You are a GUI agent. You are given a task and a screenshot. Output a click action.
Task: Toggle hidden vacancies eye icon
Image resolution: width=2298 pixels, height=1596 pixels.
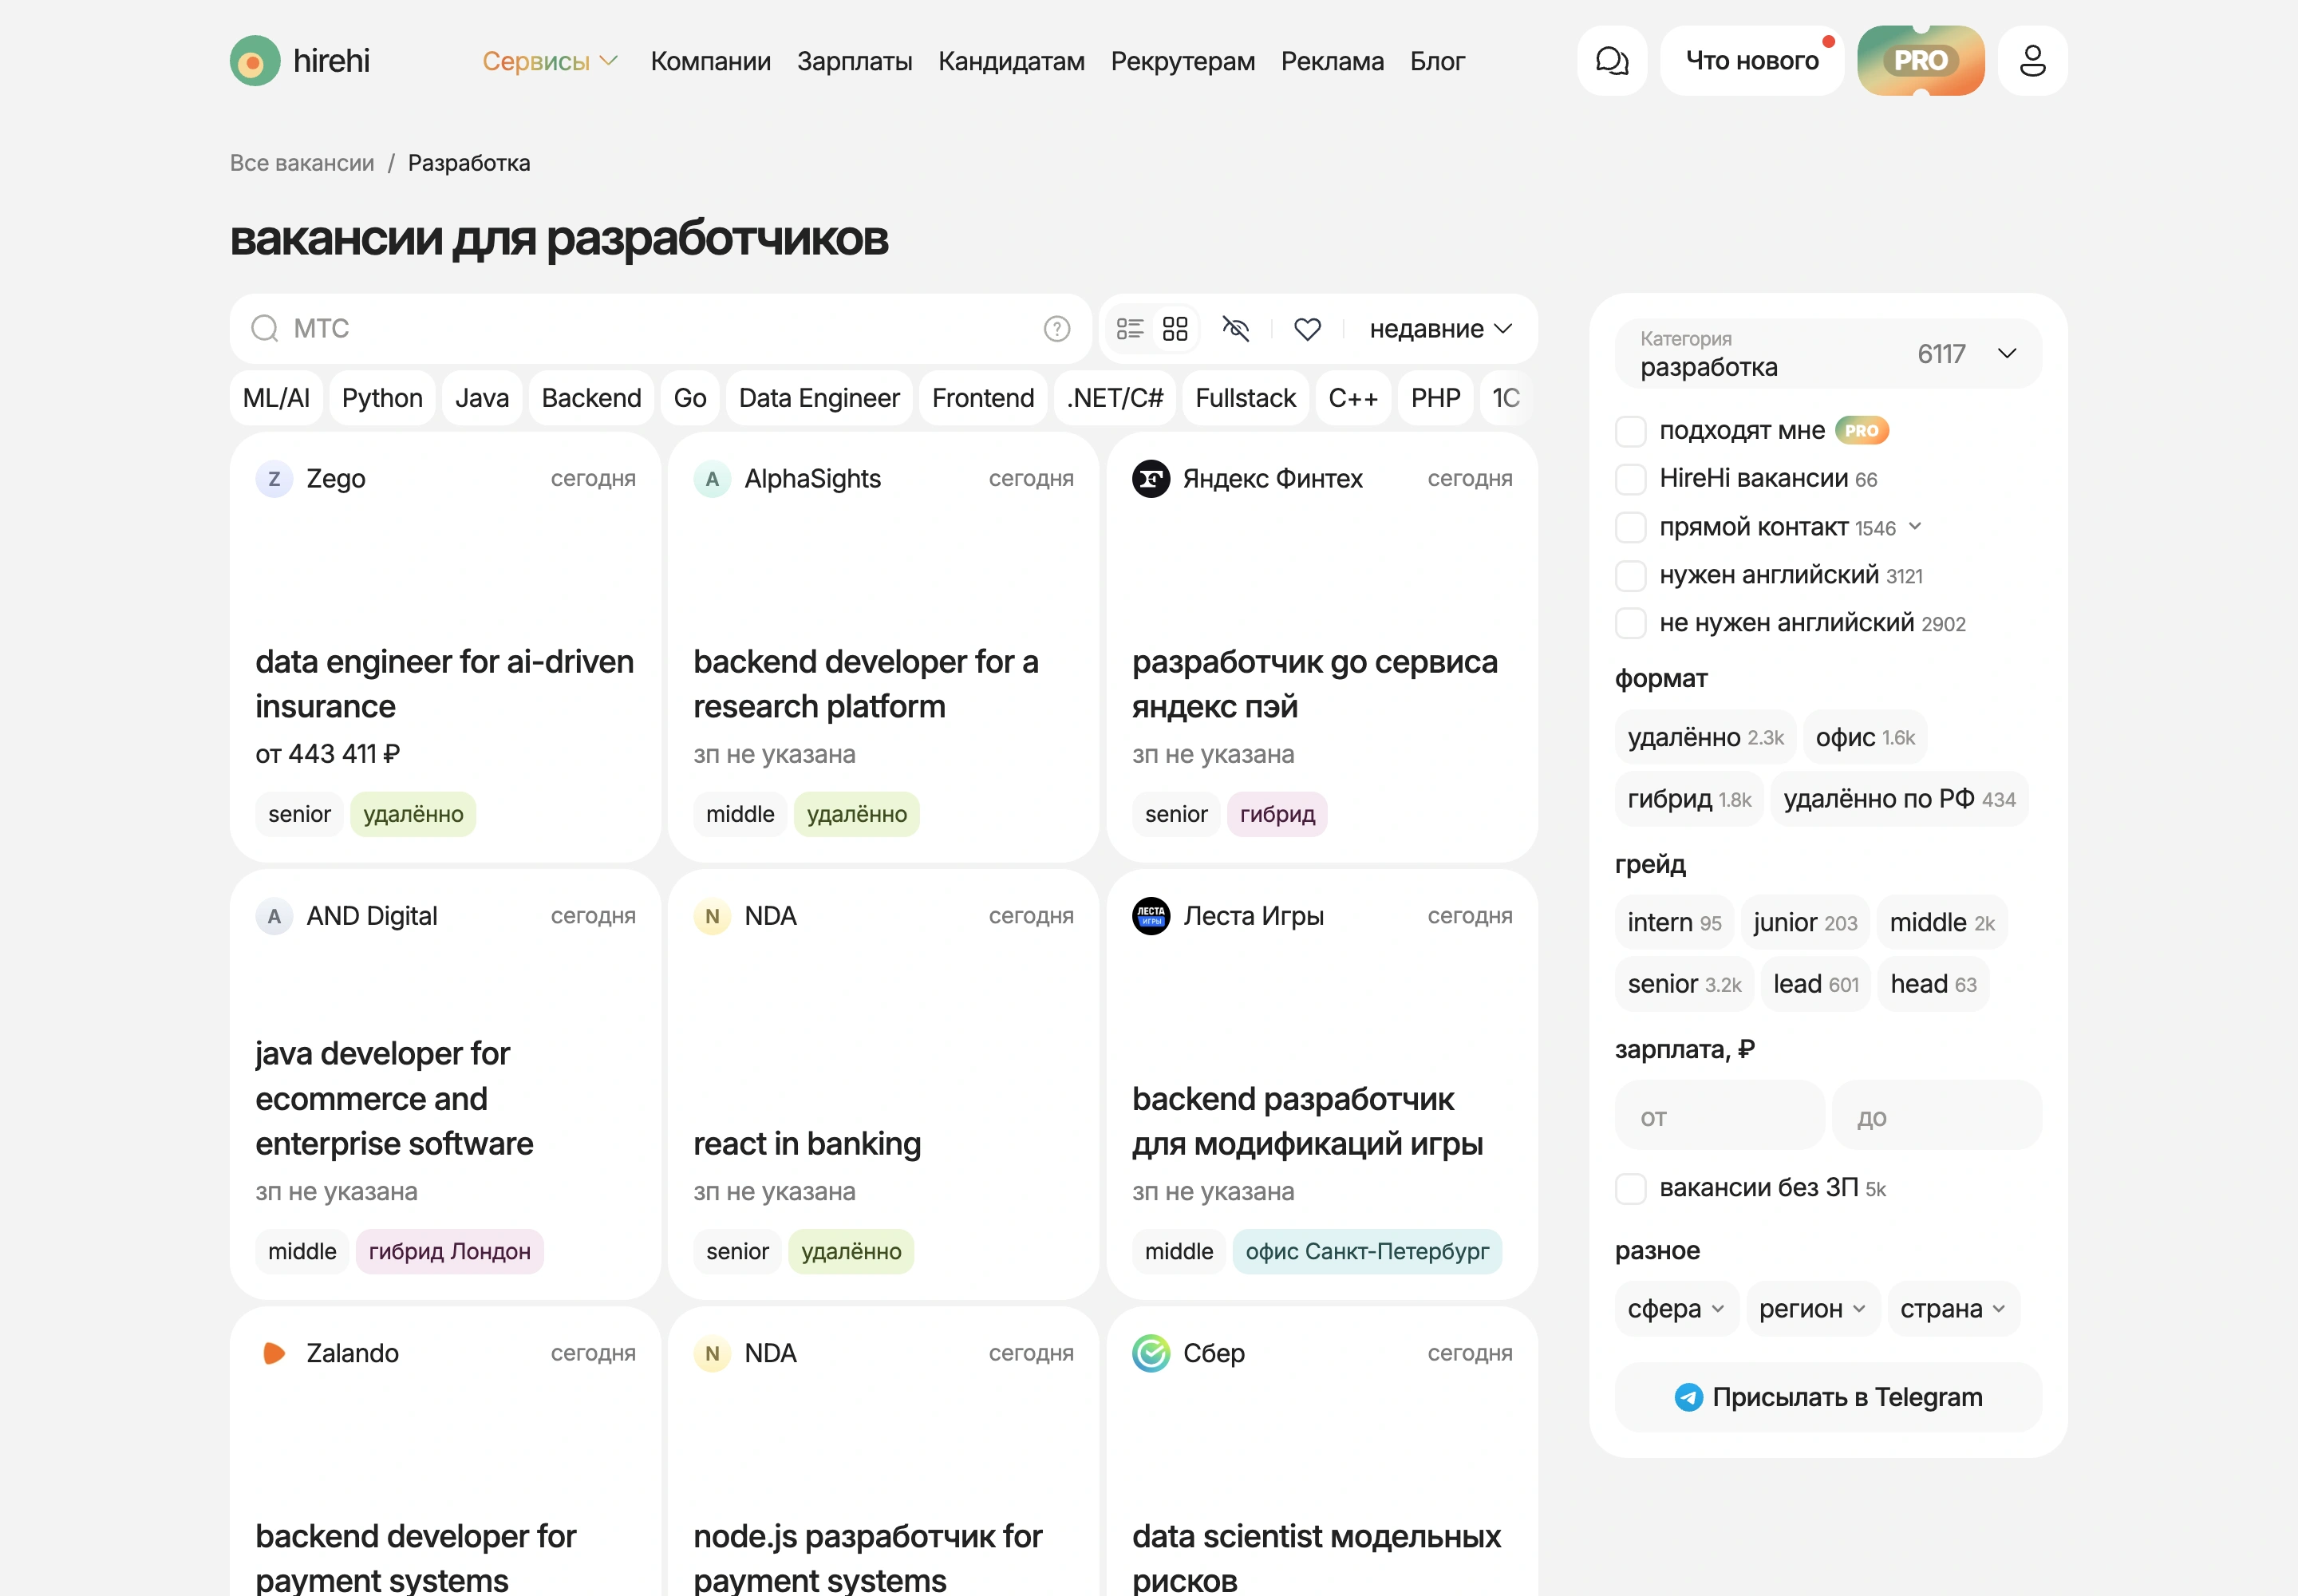coord(1236,328)
